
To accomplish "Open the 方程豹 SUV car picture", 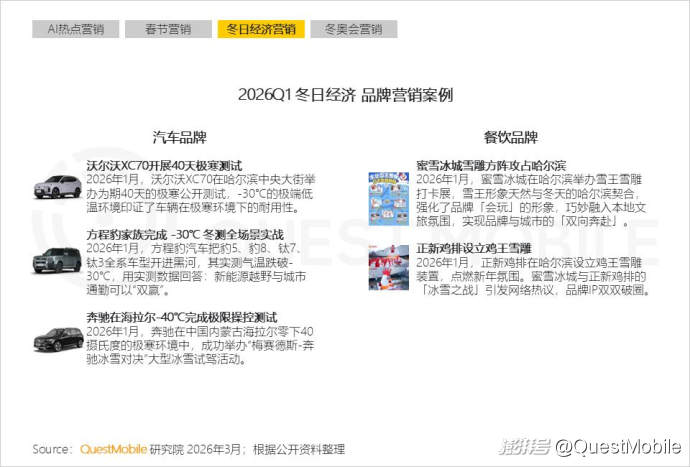I will (57, 258).
